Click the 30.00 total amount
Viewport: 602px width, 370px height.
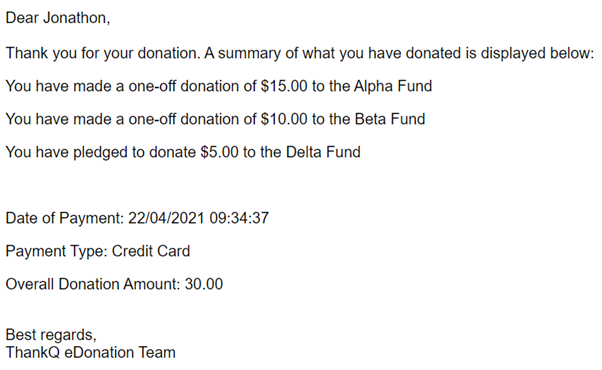[x=203, y=284]
